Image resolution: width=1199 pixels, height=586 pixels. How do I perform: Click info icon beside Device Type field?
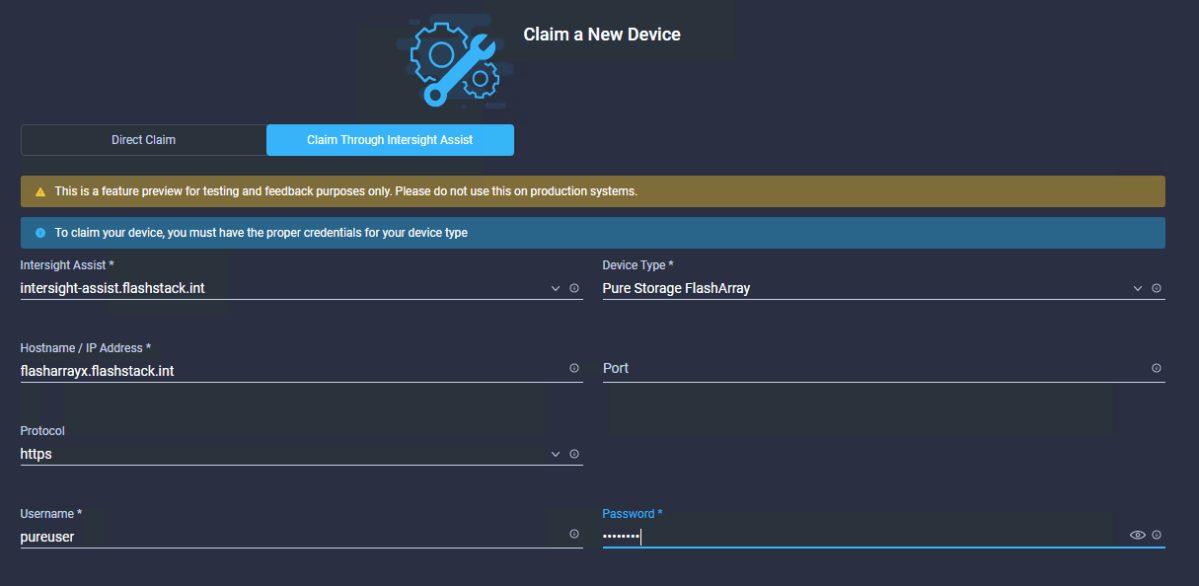tap(1156, 288)
